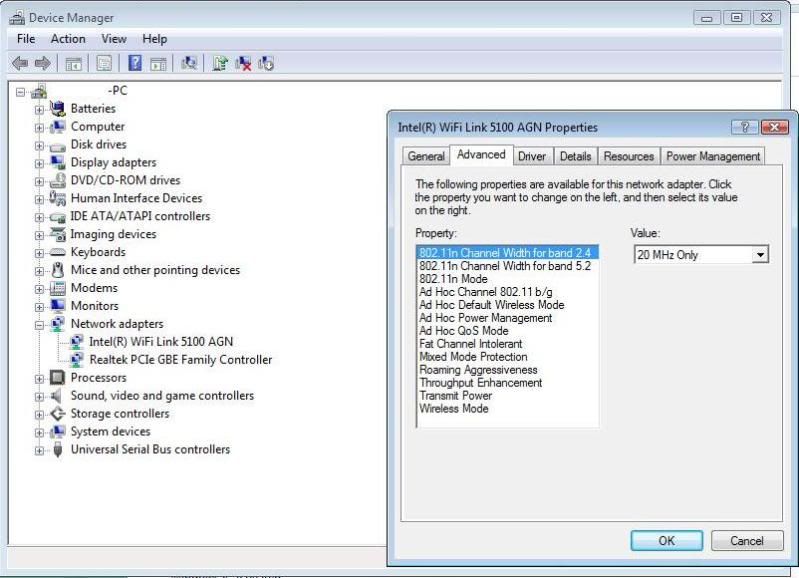Select the Batteries category icon
The width and height of the screenshot is (799, 578).
pos(58,109)
